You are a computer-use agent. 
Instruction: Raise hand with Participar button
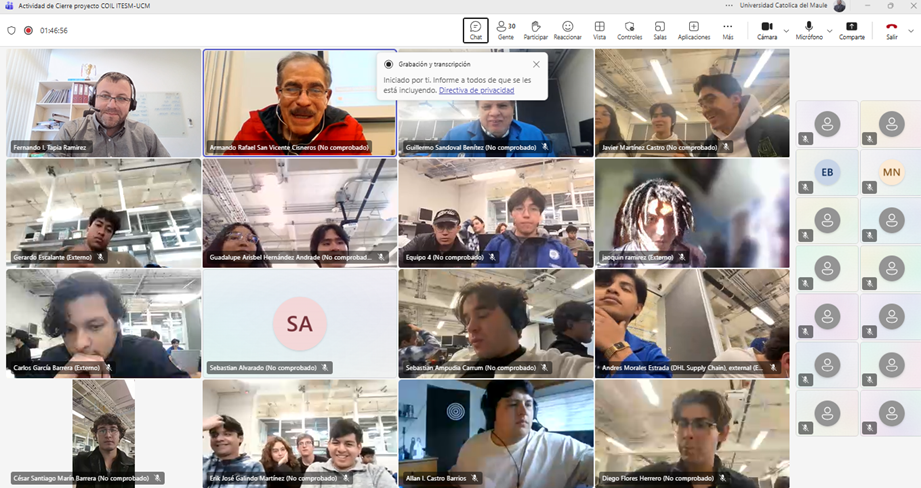pyautogui.click(x=536, y=30)
